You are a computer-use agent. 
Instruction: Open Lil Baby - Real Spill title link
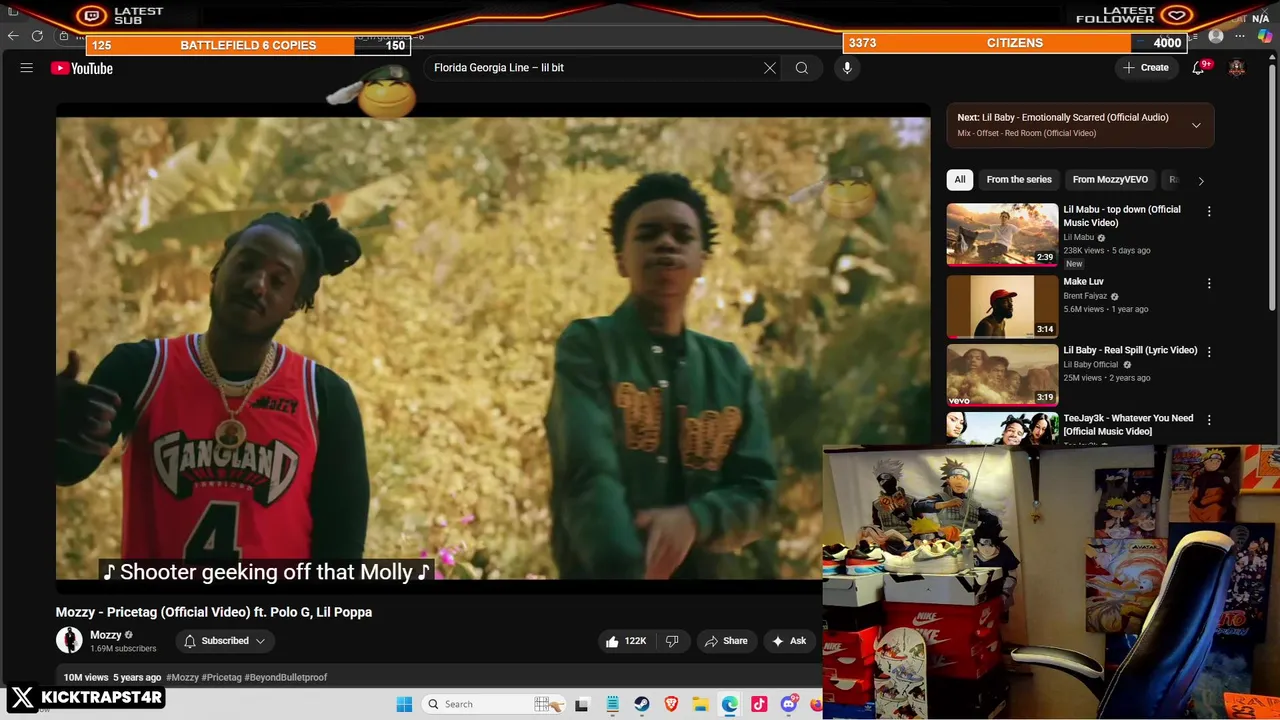pos(1130,350)
